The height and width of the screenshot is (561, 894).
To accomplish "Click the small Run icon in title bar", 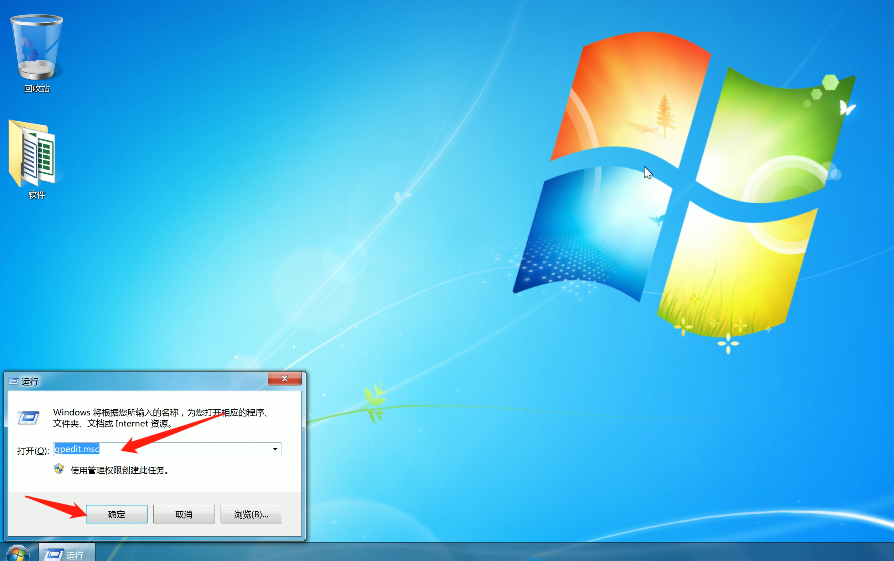I will point(14,381).
